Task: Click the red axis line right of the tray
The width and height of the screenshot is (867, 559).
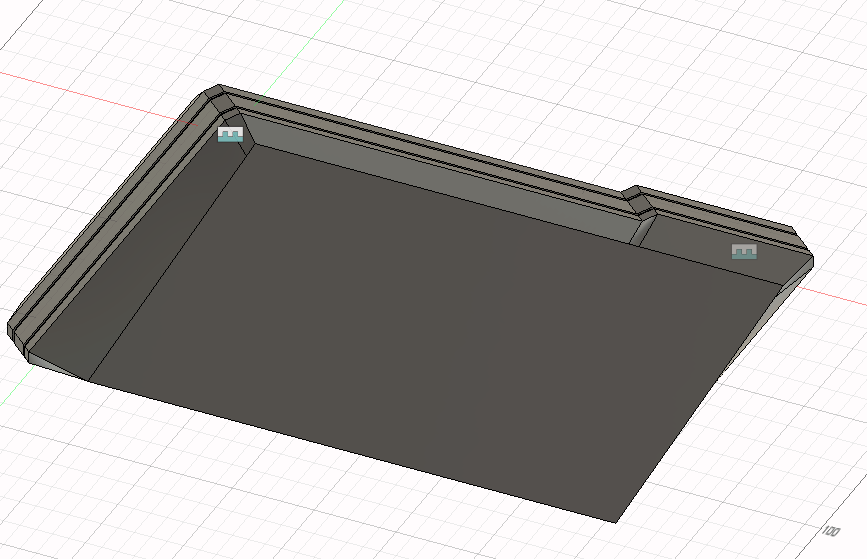Action: (838, 295)
